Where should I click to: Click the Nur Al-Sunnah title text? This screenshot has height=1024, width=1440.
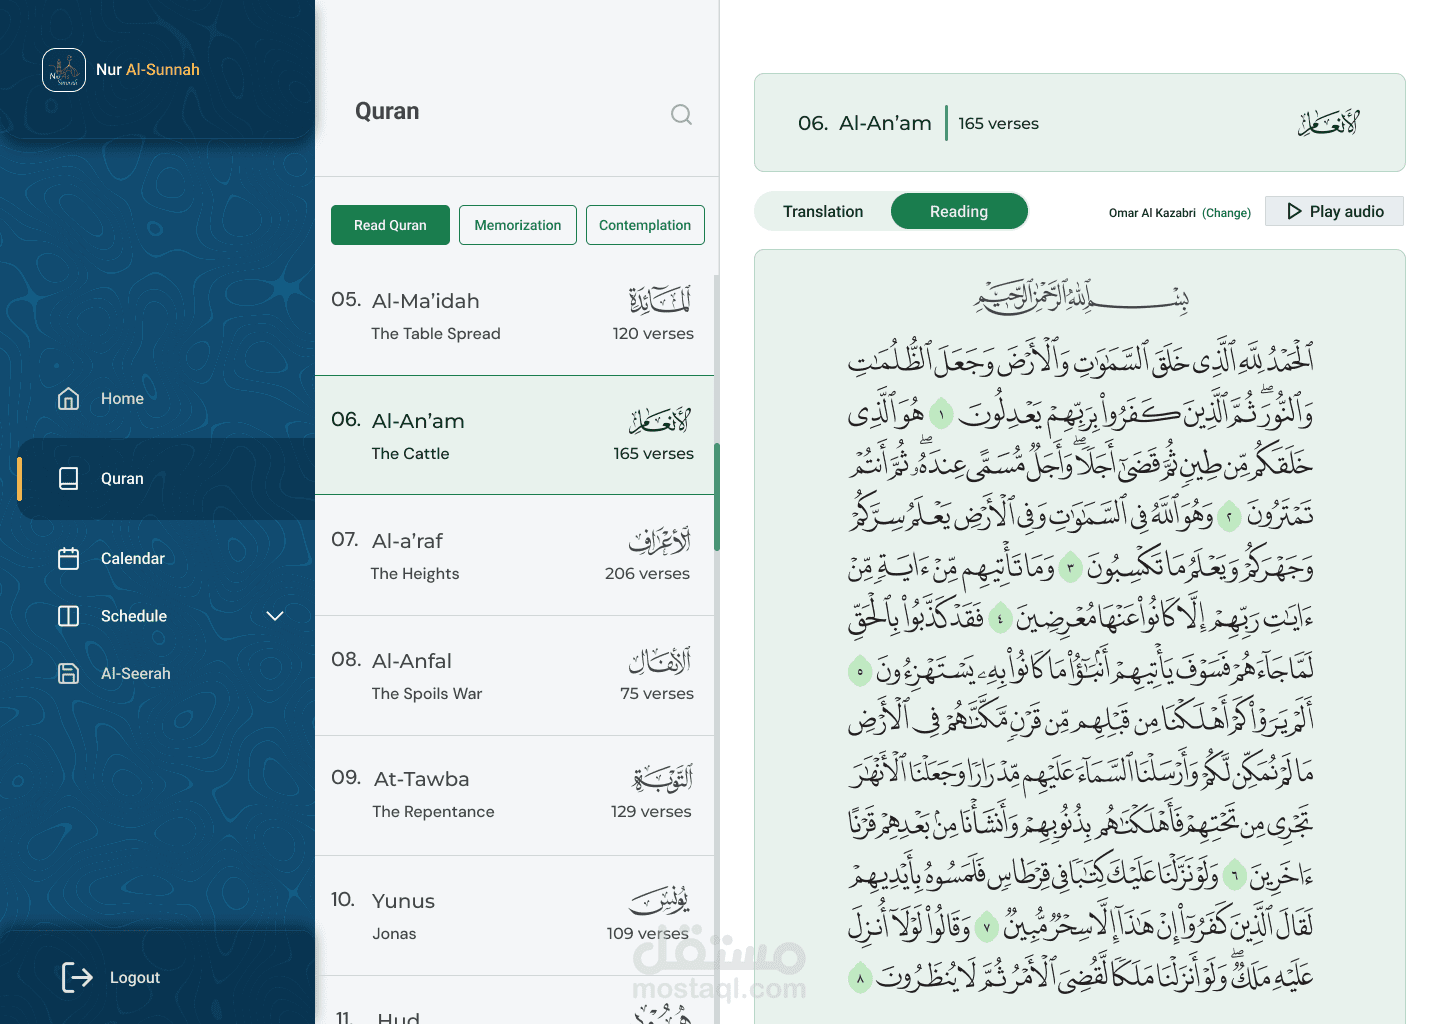[148, 70]
